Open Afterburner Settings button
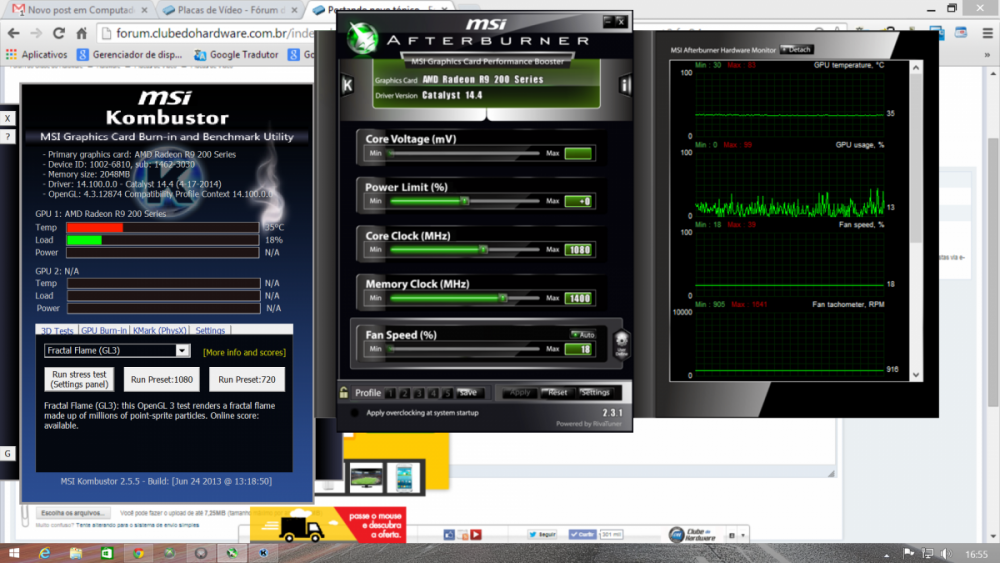 click(595, 392)
